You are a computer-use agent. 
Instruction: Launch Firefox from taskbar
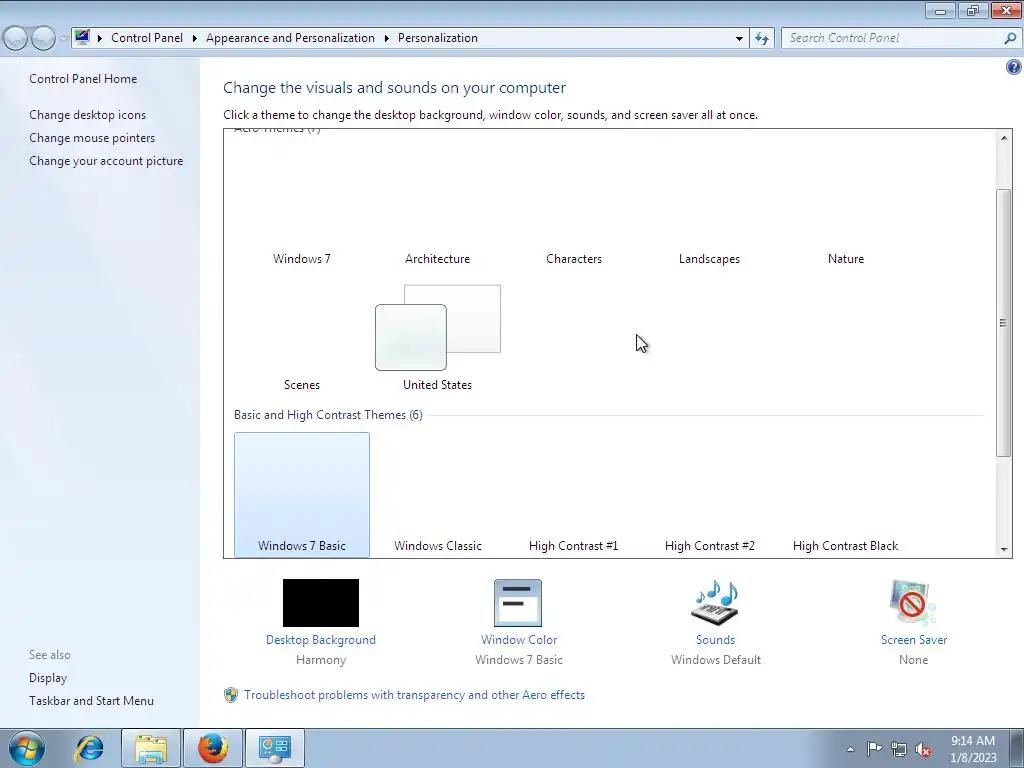coord(213,748)
